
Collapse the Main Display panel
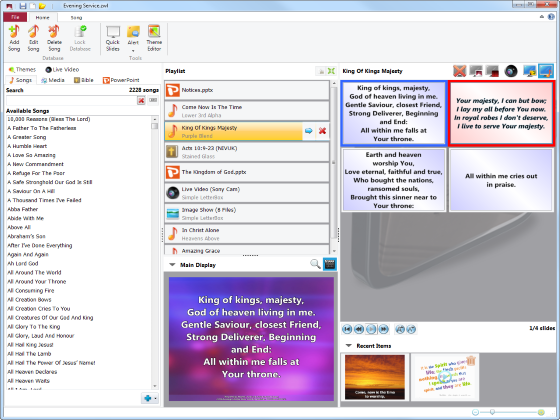pyautogui.click(x=172, y=265)
